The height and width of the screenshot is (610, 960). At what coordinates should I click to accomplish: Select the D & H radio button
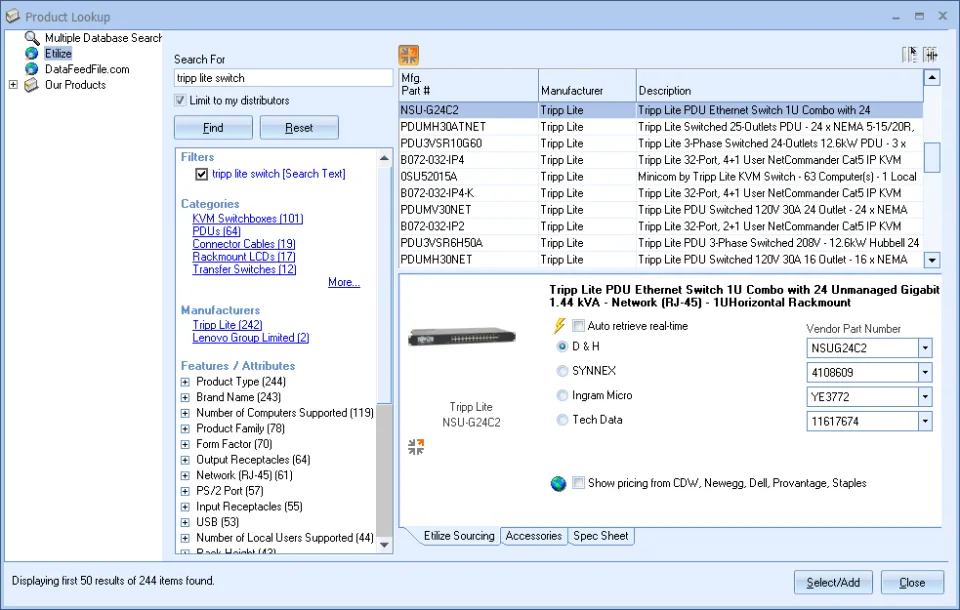click(562, 347)
